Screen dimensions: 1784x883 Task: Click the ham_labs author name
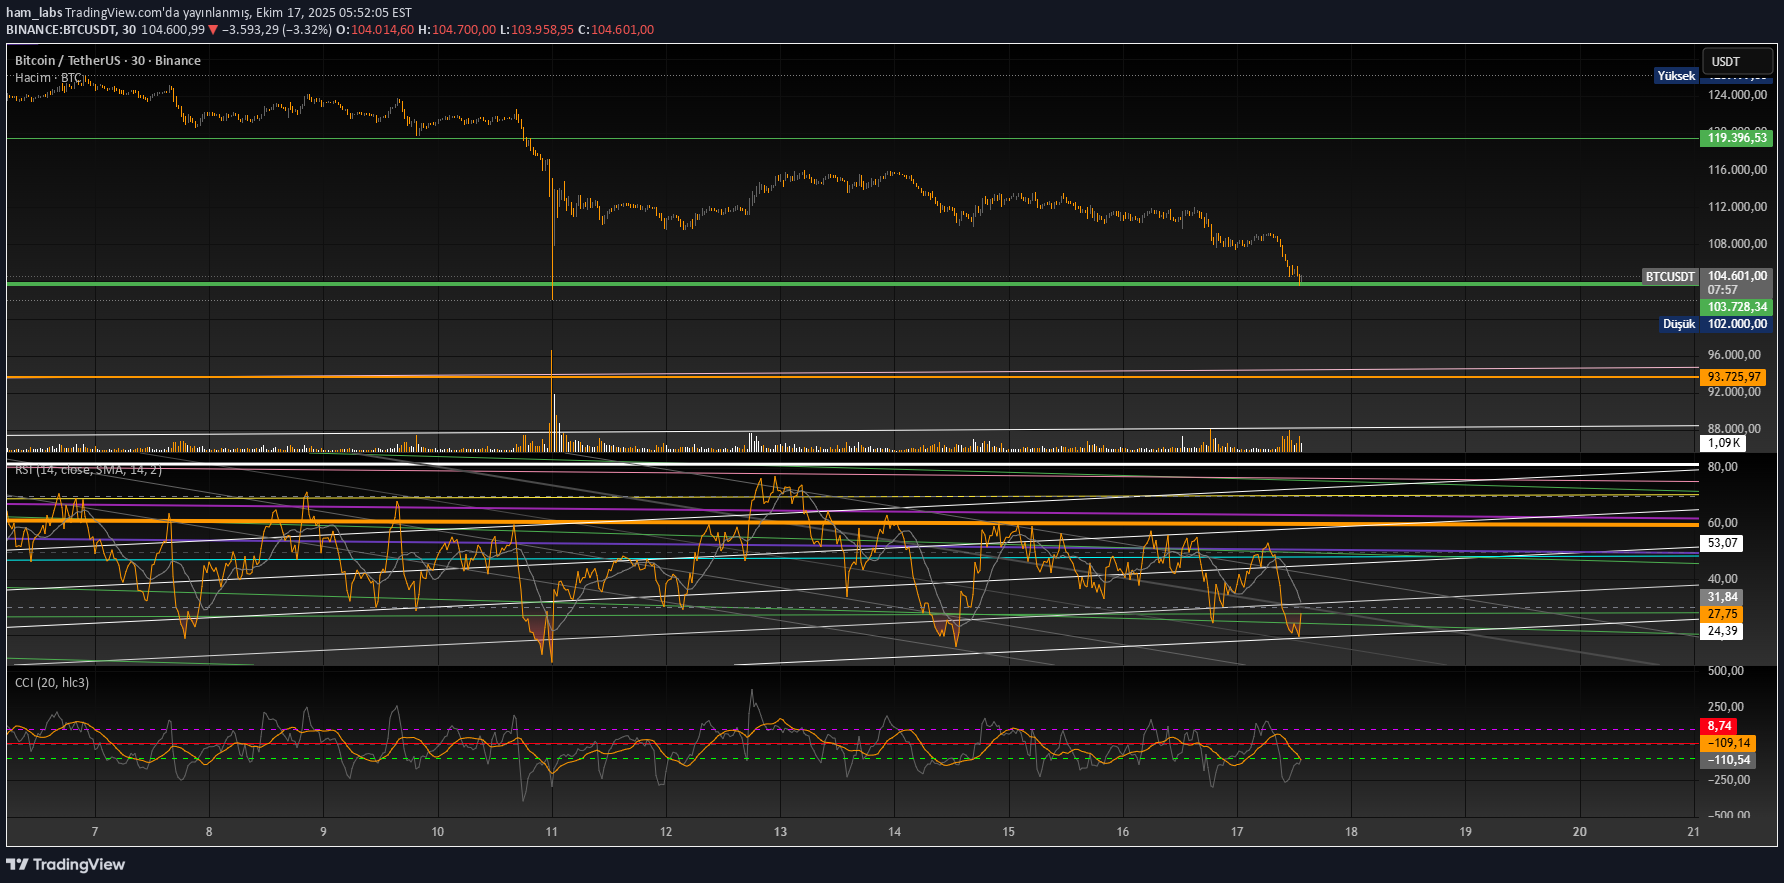[x=34, y=13]
